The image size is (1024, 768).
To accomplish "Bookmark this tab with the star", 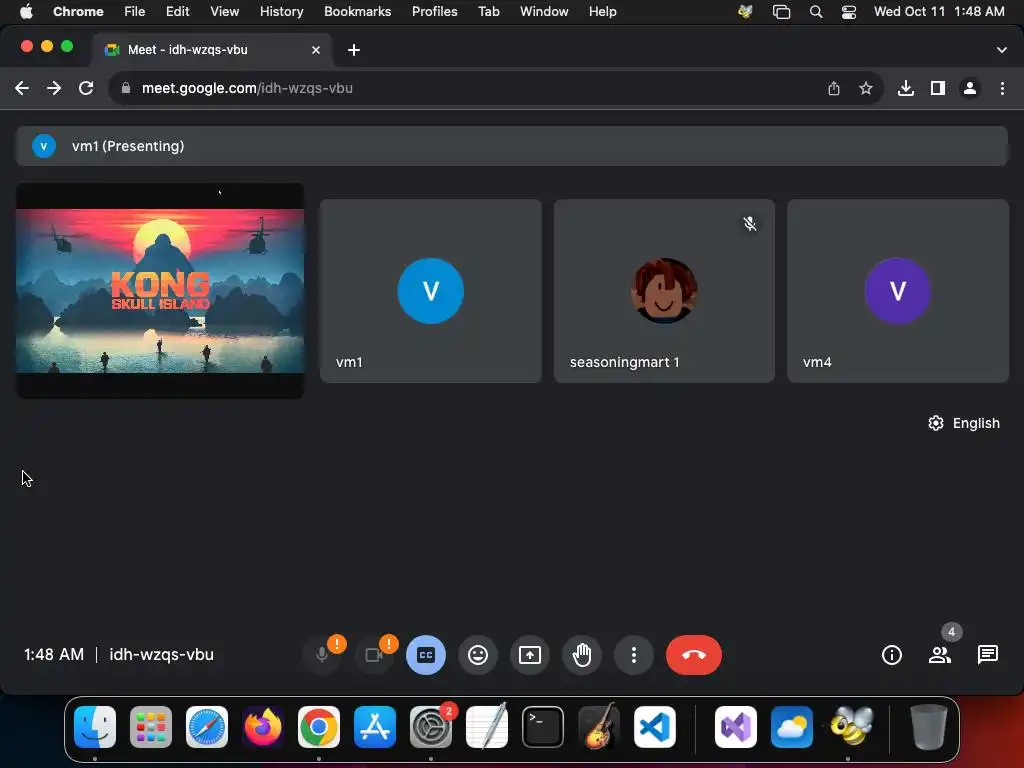I will click(865, 88).
